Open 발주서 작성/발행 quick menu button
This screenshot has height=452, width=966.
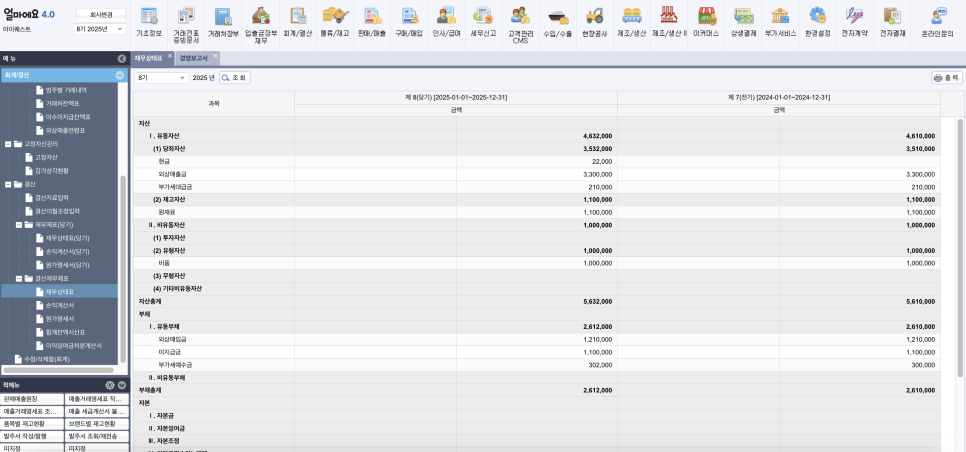point(32,436)
